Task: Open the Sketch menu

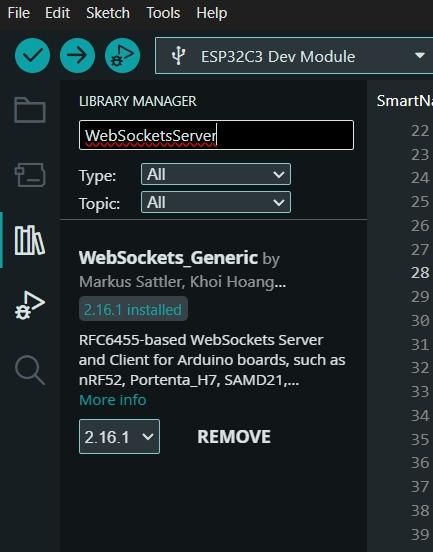Action: click(108, 13)
